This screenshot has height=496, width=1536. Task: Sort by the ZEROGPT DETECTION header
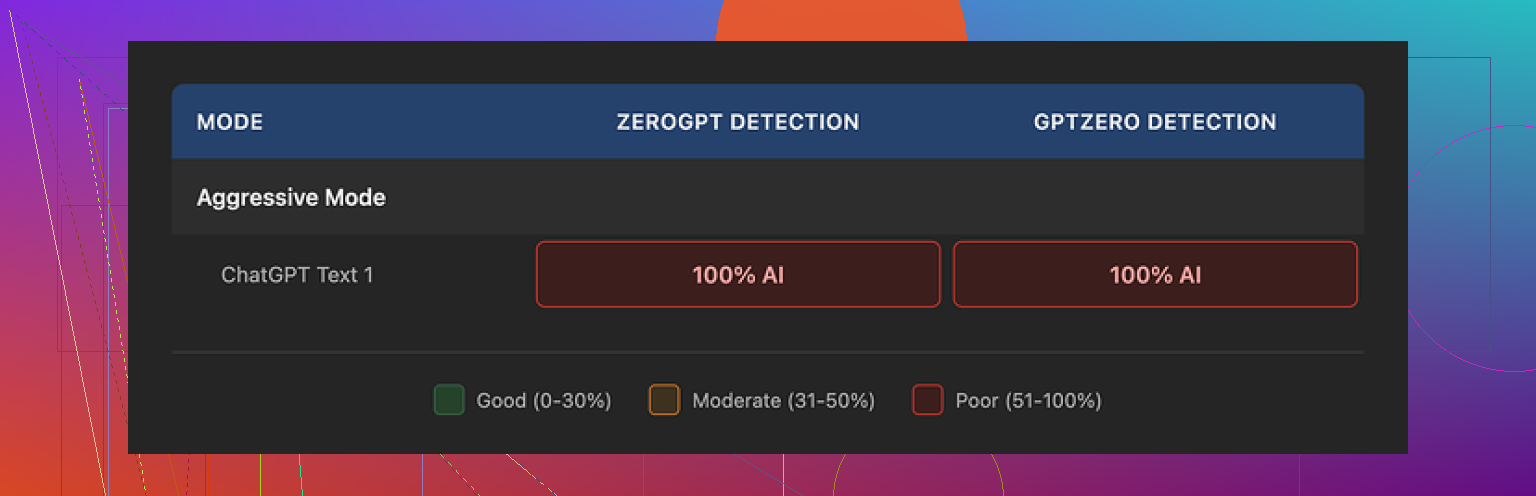coord(738,122)
